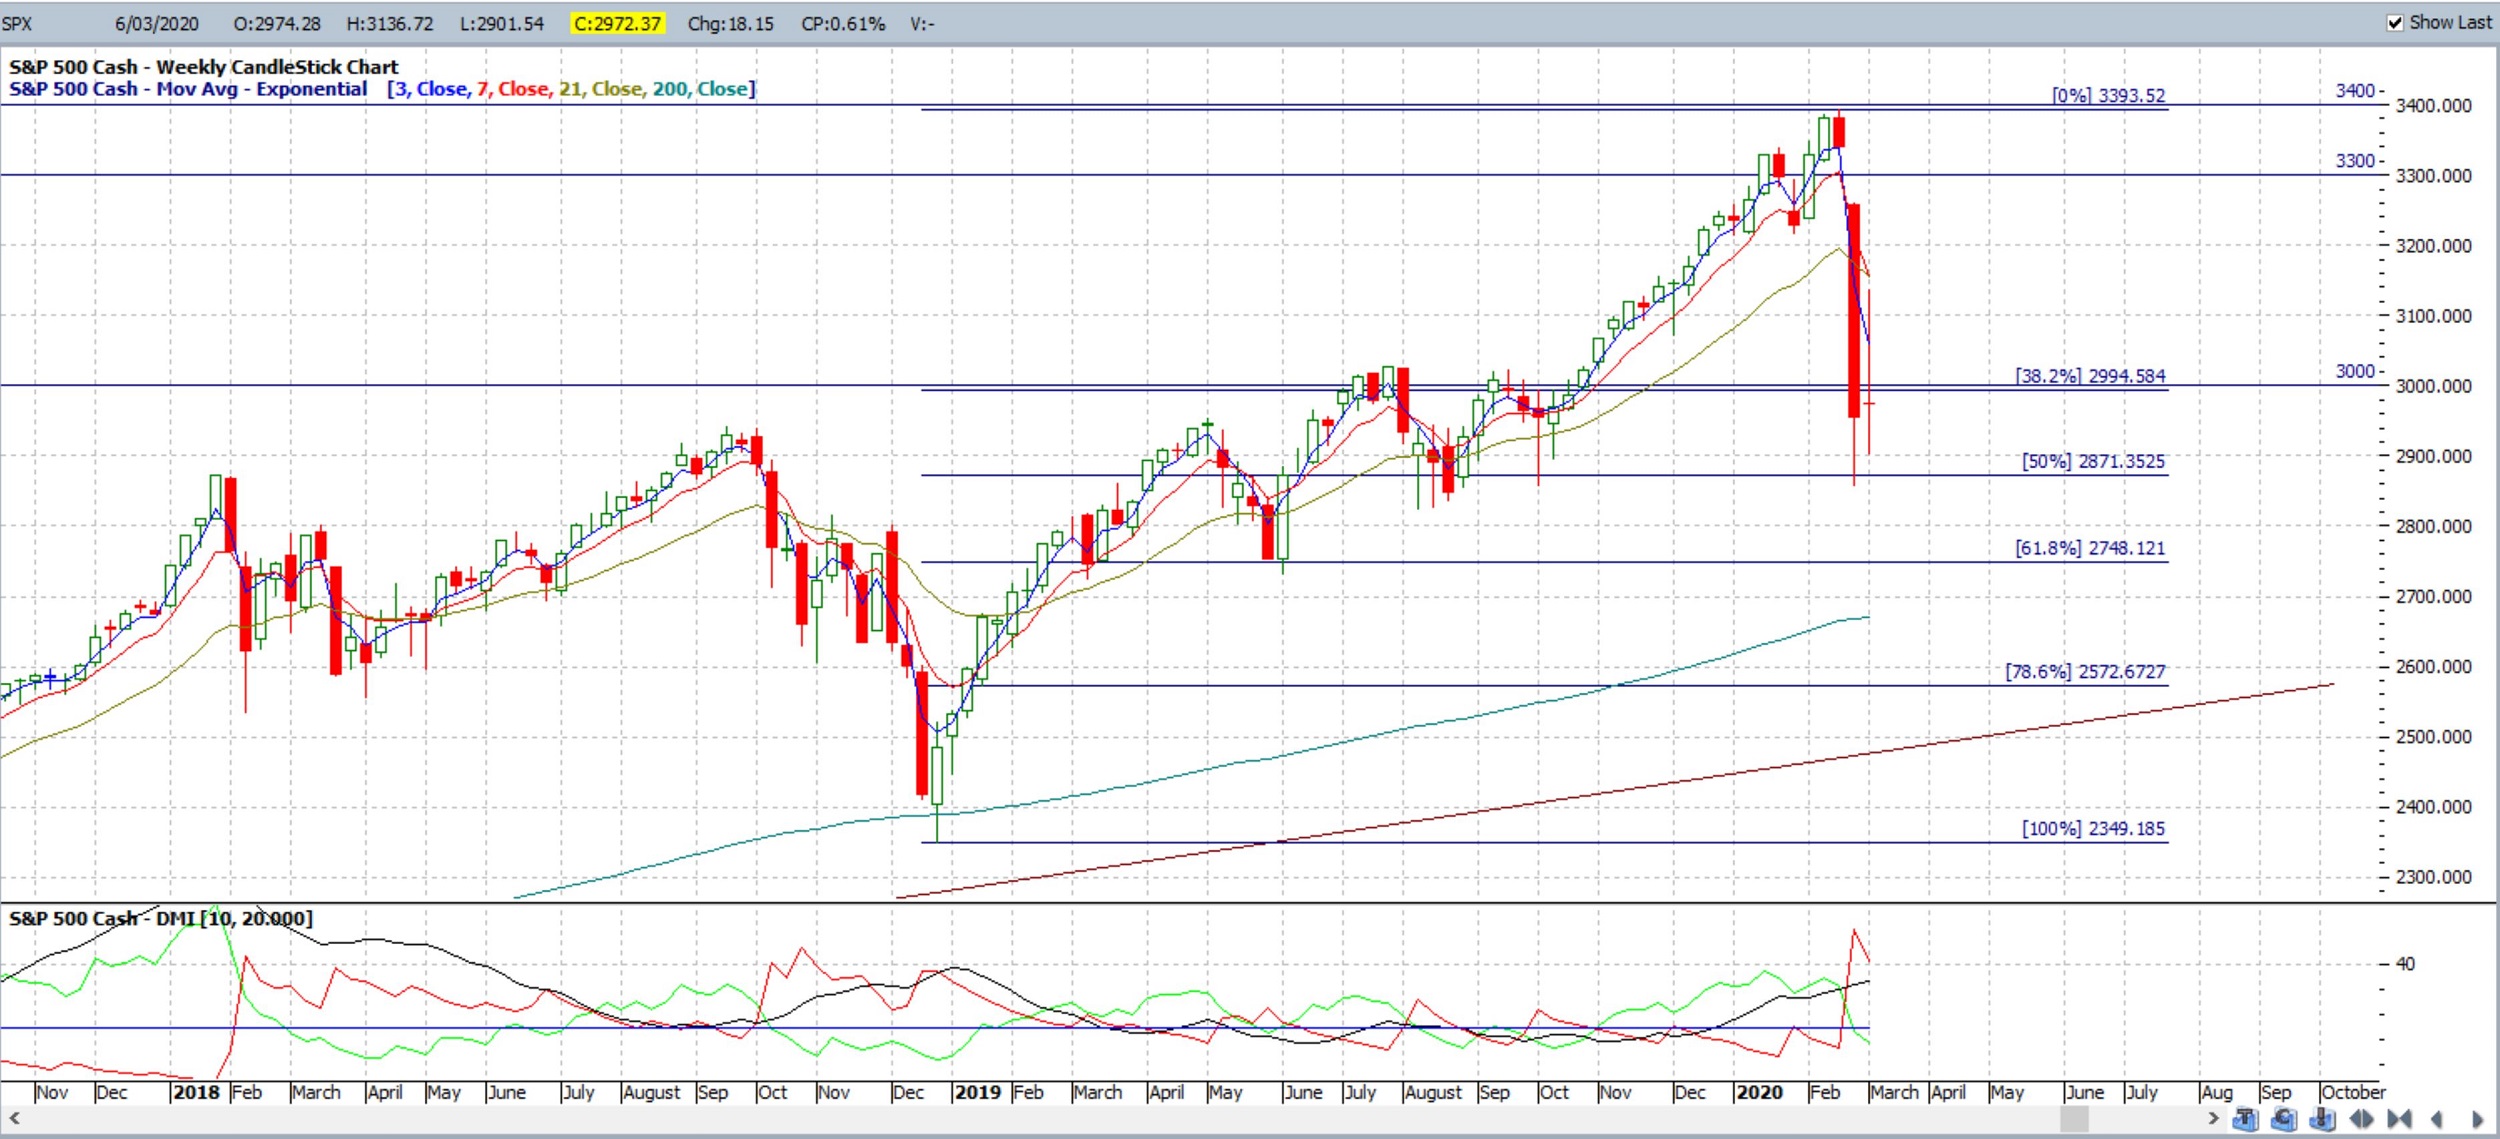
Task: Click the [61.8%] 2748.121 Fibonacci label
Action: (x=2090, y=548)
